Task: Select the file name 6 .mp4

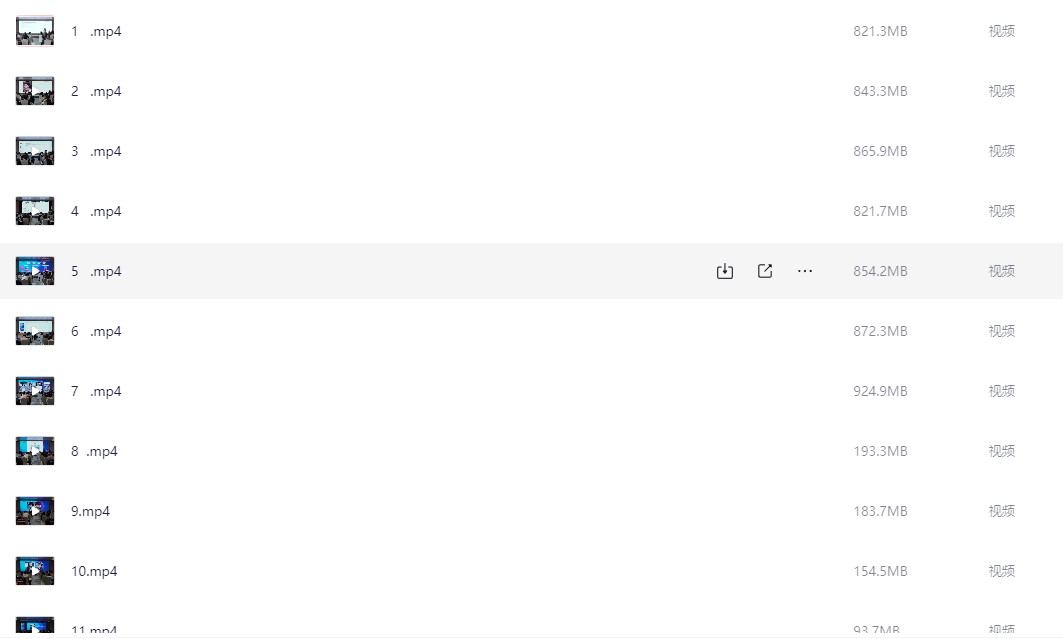Action: pos(96,331)
